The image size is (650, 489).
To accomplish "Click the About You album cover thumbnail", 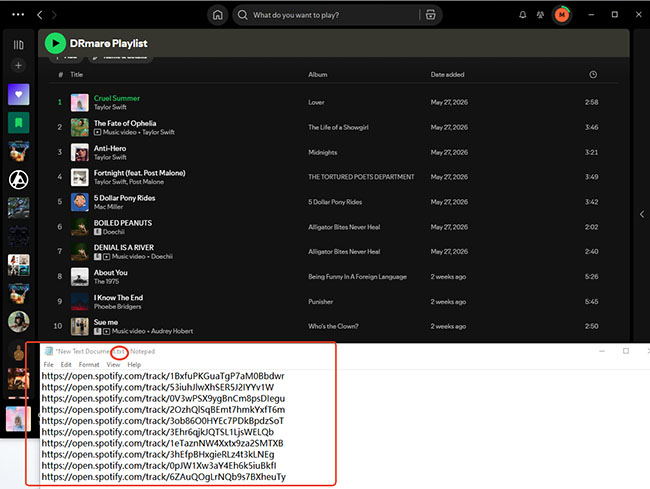I will (x=80, y=276).
